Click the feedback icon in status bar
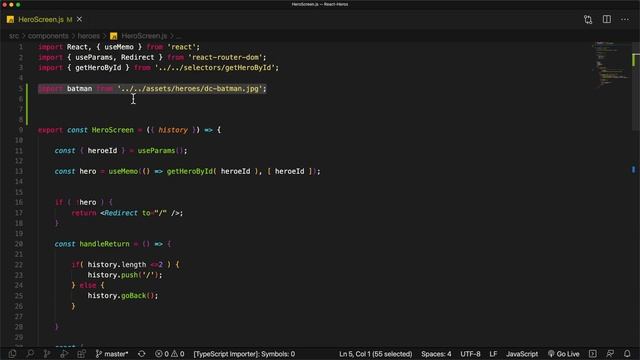Screen dimensions: 640x360 610,354
